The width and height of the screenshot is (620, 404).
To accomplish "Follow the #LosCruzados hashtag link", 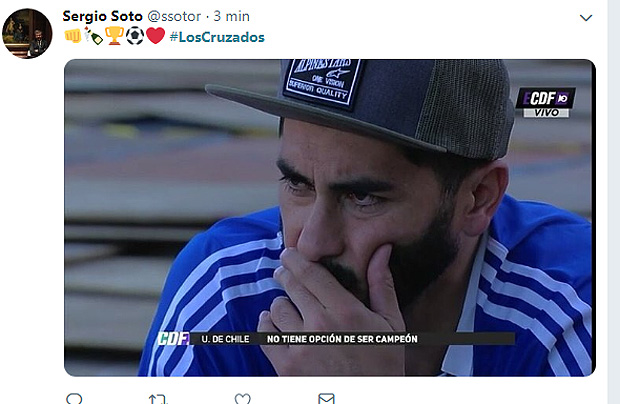I will point(217,37).
